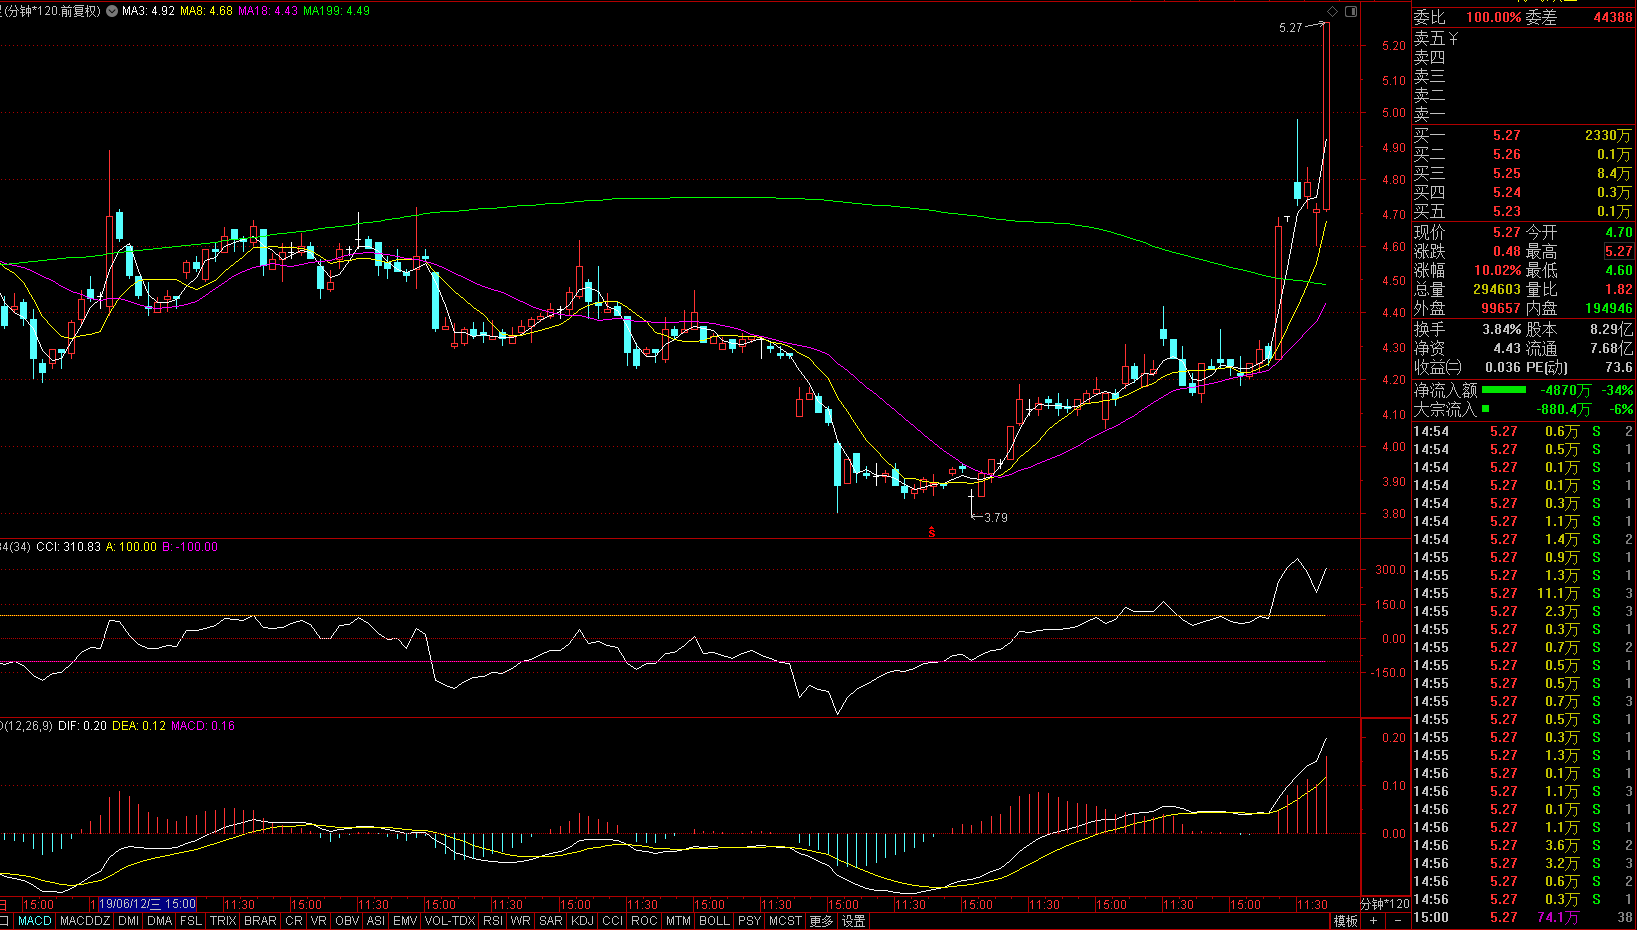
Task: Click the MA3: 4.92 legend label
Action: [x=148, y=11]
